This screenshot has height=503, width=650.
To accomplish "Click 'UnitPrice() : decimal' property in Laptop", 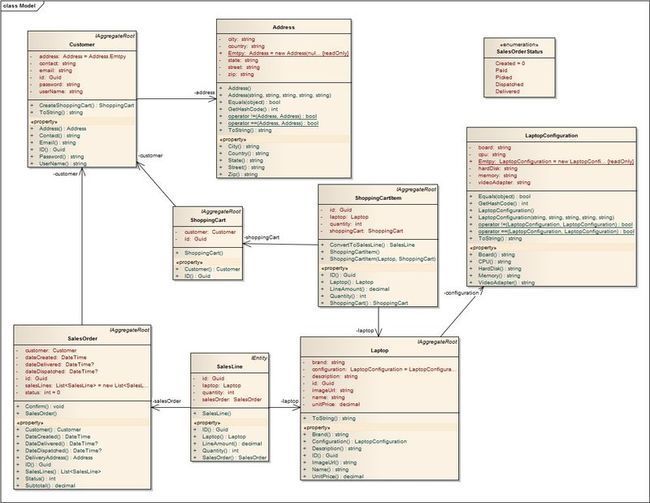I will point(337,476).
